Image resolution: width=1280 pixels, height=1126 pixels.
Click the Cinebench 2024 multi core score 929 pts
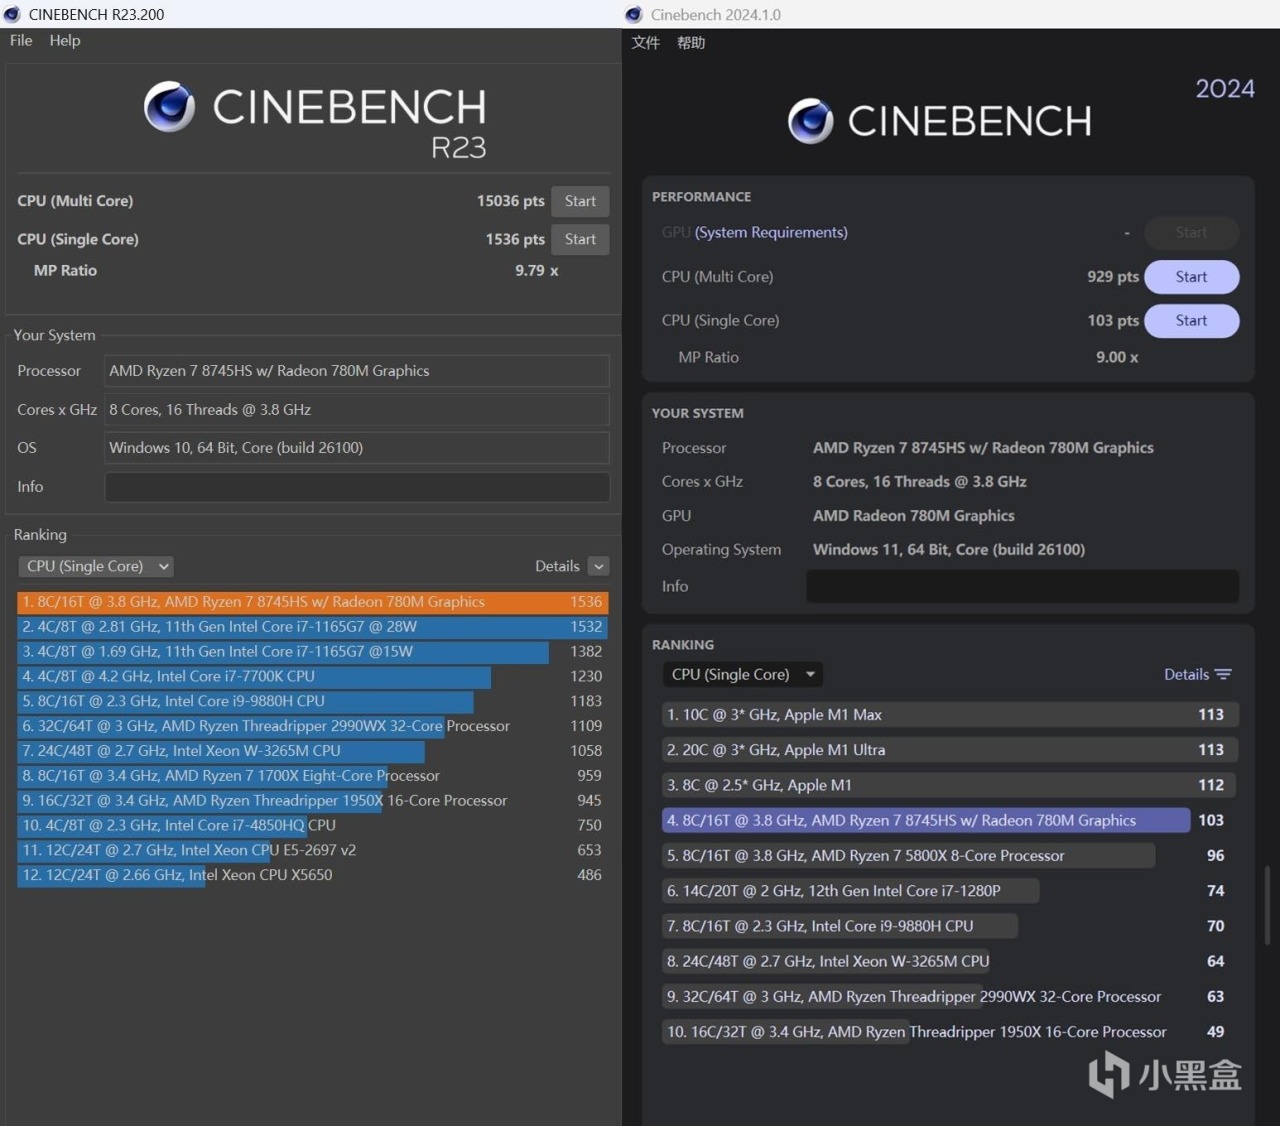tap(1113, 277)
